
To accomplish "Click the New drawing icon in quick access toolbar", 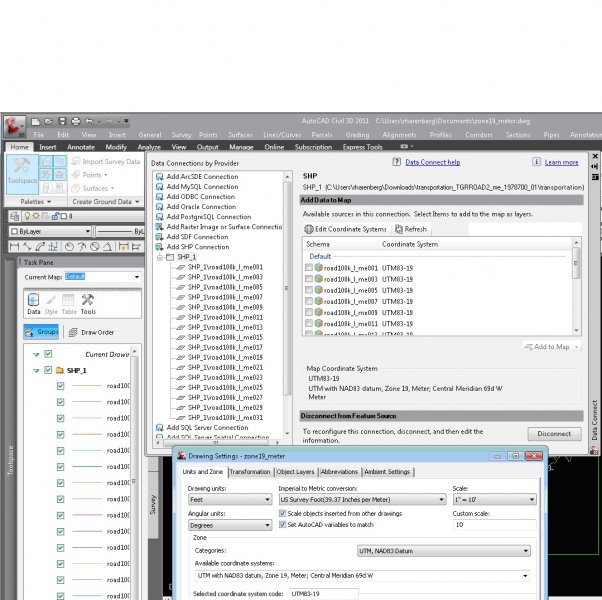I will [x=35, y=122].
